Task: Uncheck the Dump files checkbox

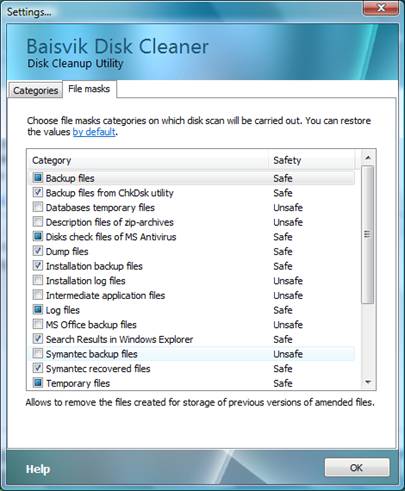Action: point(38,251)
